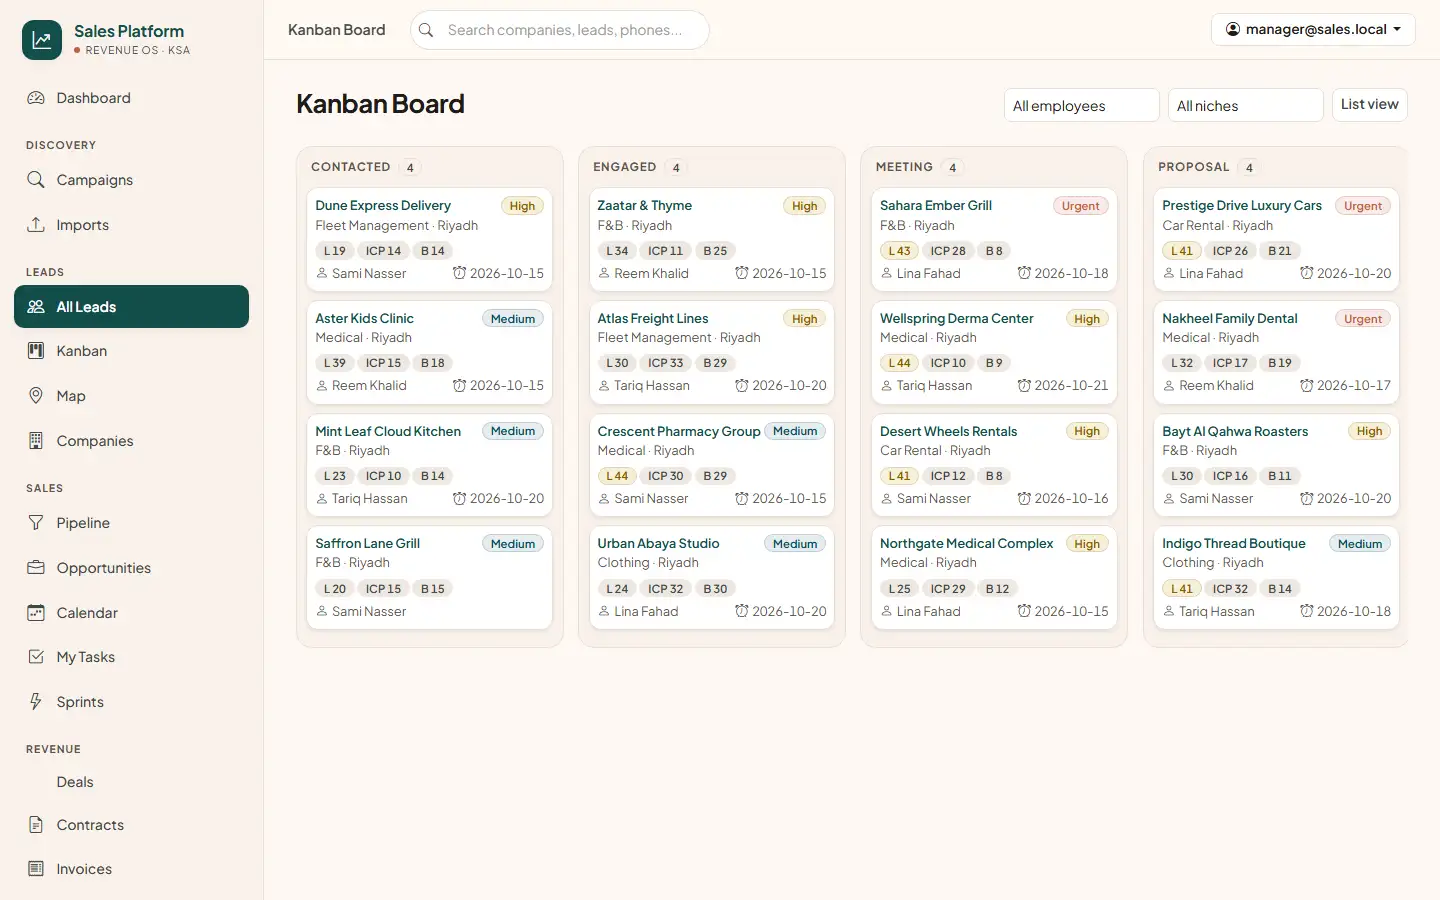Click the Campaigns magnifier icon

coord(36,180)
